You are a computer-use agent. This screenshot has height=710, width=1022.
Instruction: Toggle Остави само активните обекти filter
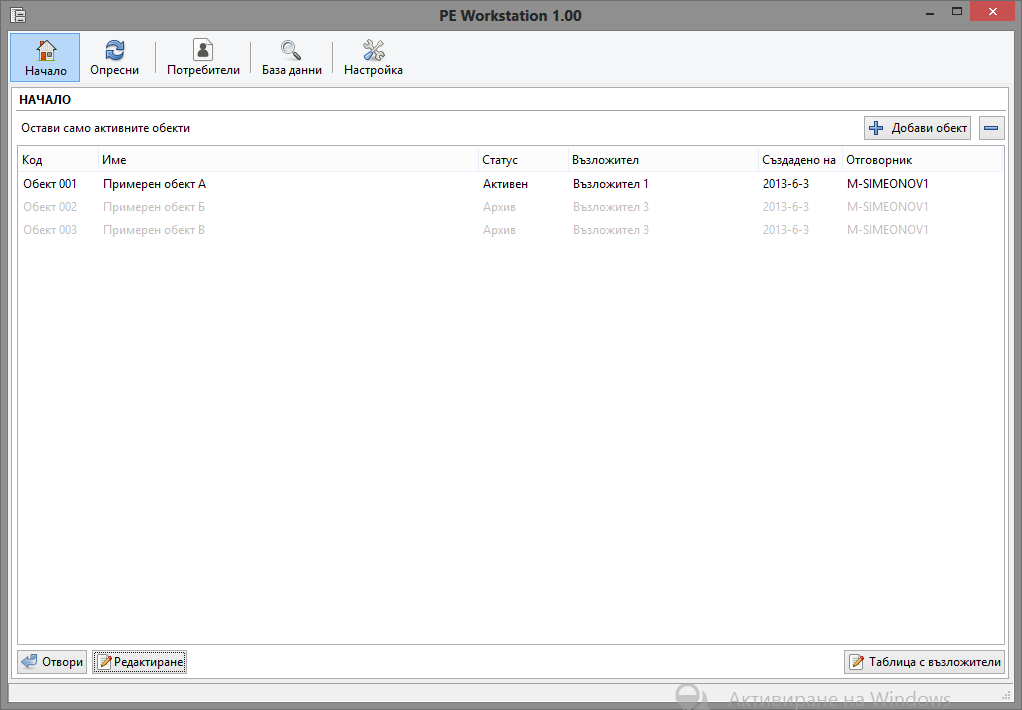106,128
